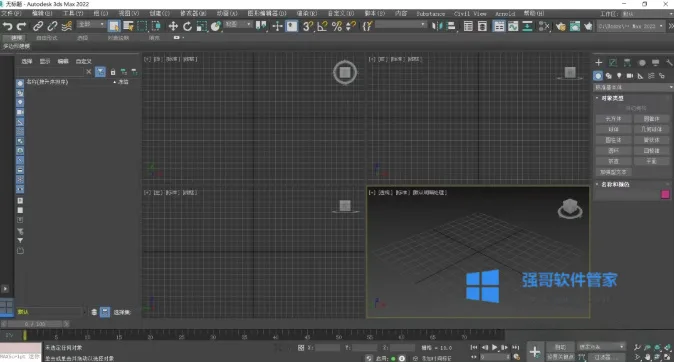The image size is (674, 362).
Task: Activate the Select and Rotate tool
Action: (x=187, y=26)
